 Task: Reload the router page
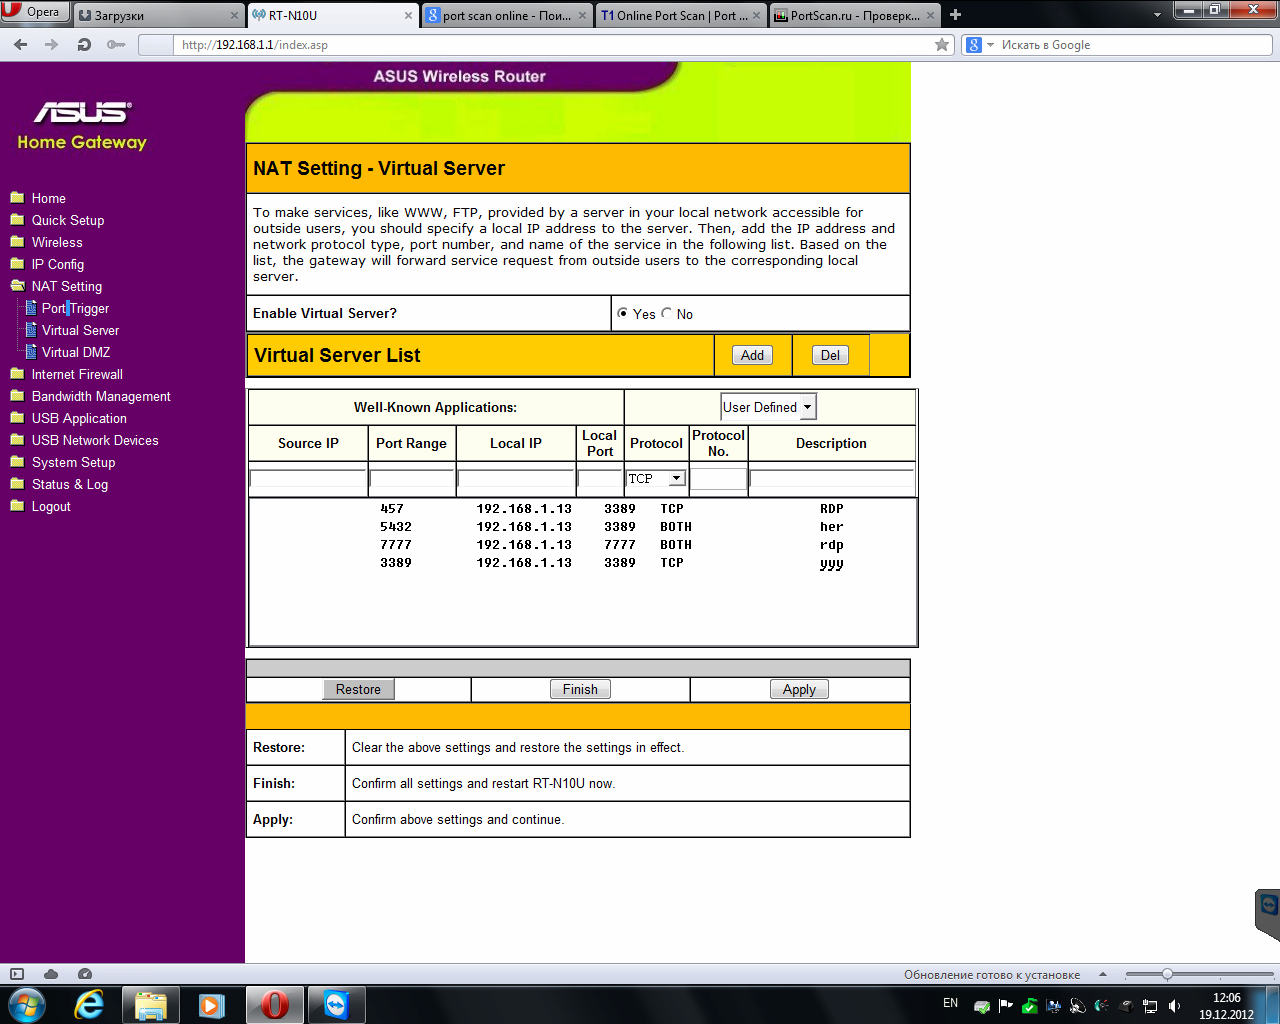point(84,44)
